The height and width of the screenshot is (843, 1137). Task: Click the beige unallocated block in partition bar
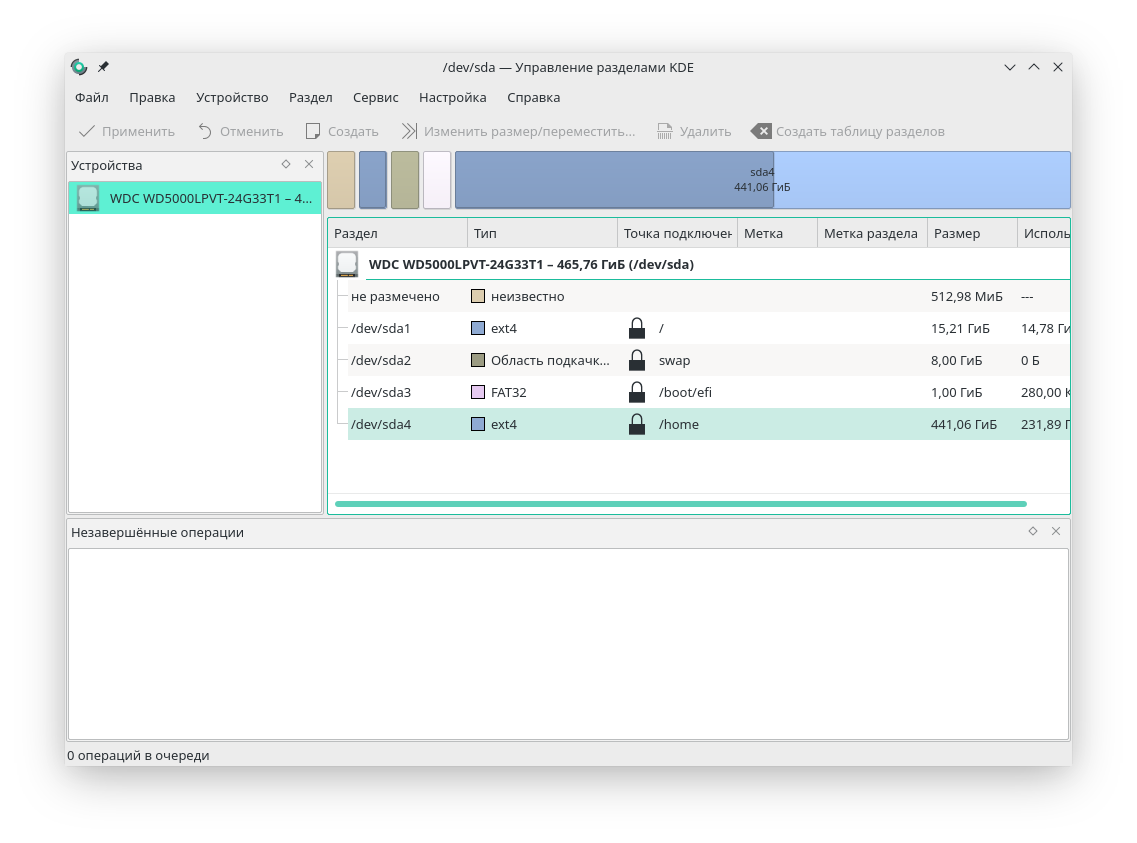[341, 180]
